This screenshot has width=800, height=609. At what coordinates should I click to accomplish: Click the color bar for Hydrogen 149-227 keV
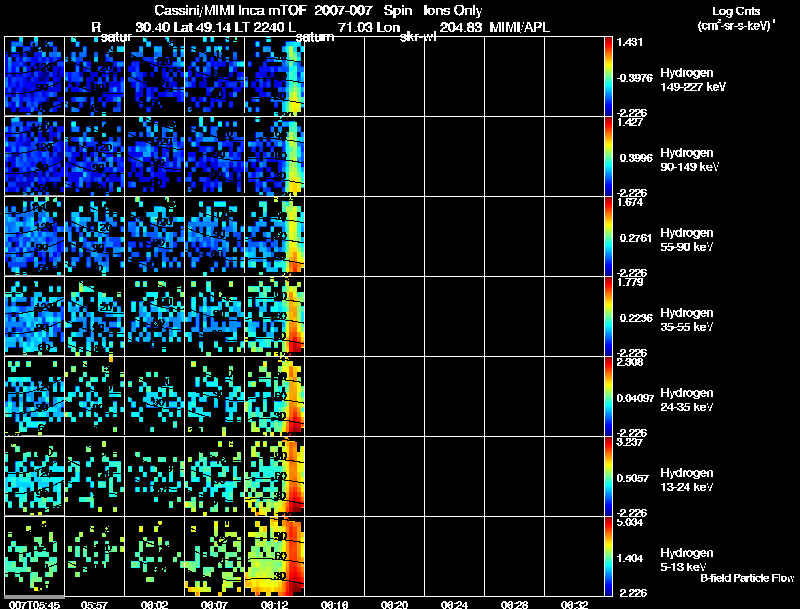pos(610,77)
